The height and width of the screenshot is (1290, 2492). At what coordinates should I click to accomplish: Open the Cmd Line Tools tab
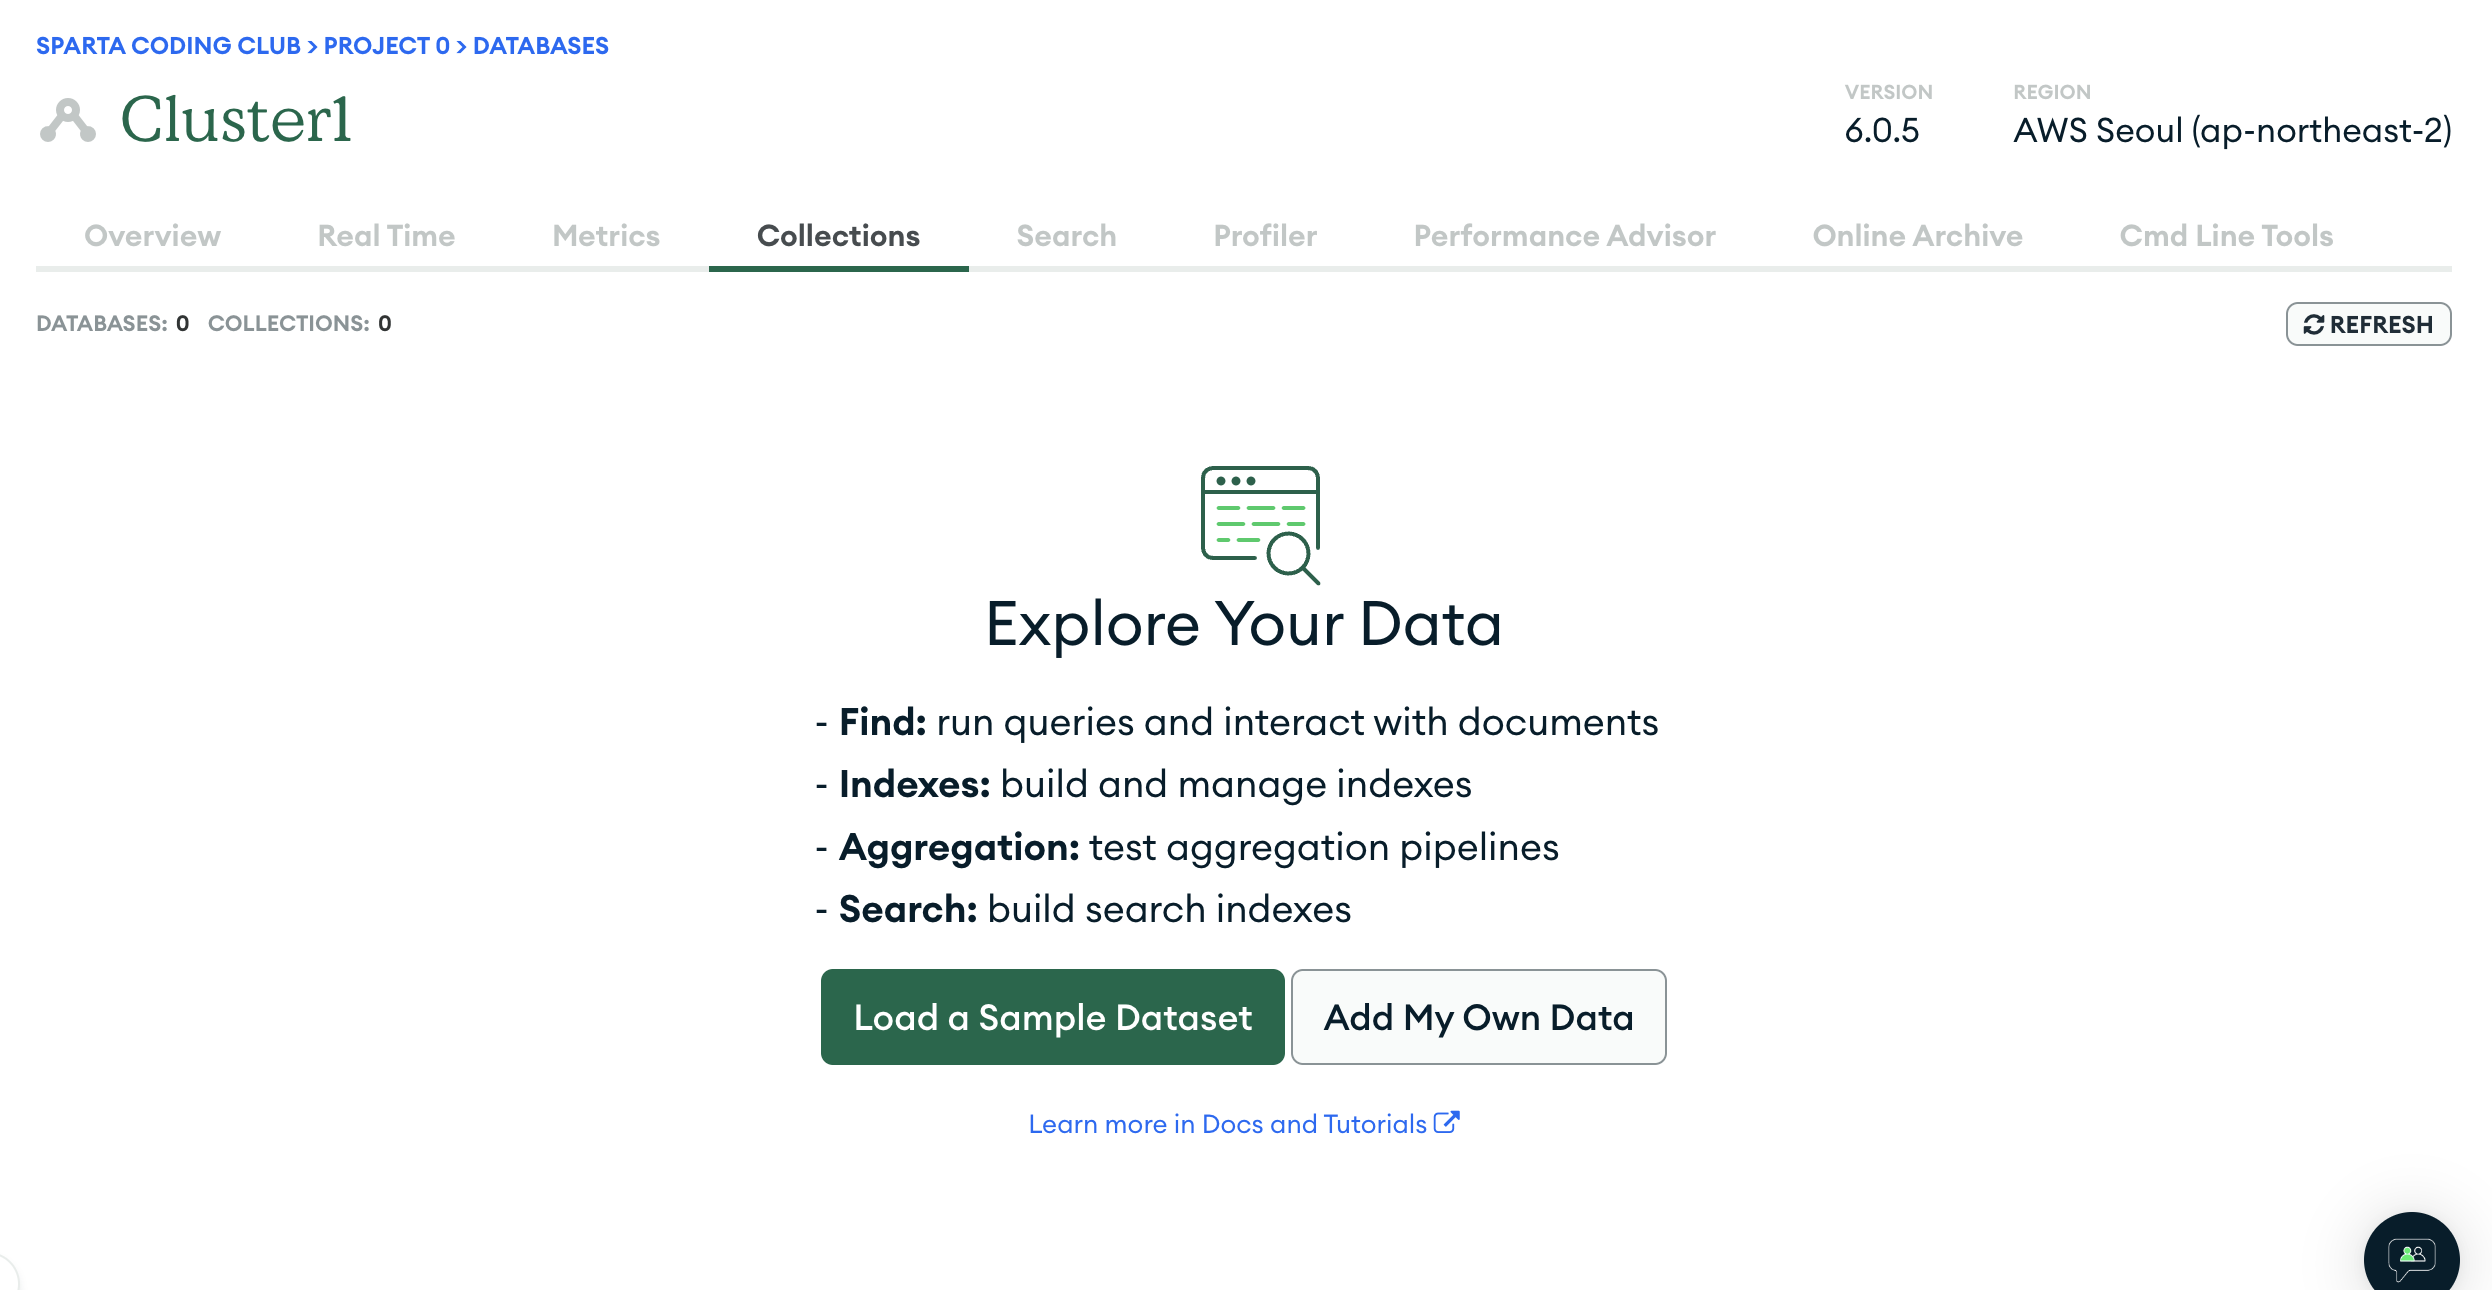point(2226,236)
